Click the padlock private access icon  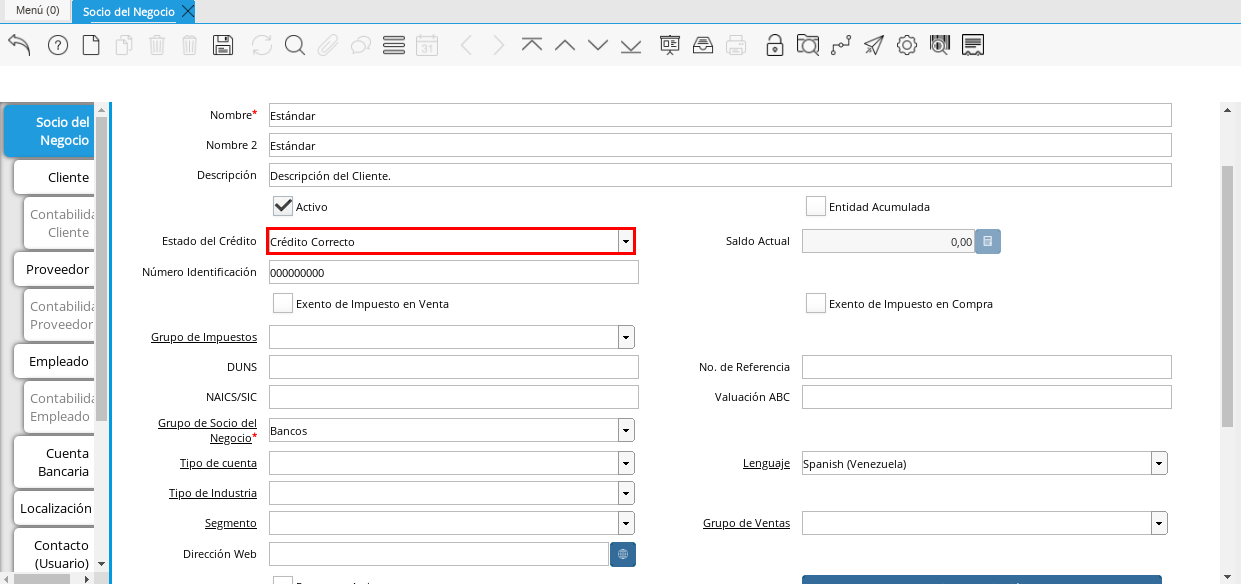[x=774, y=45]
